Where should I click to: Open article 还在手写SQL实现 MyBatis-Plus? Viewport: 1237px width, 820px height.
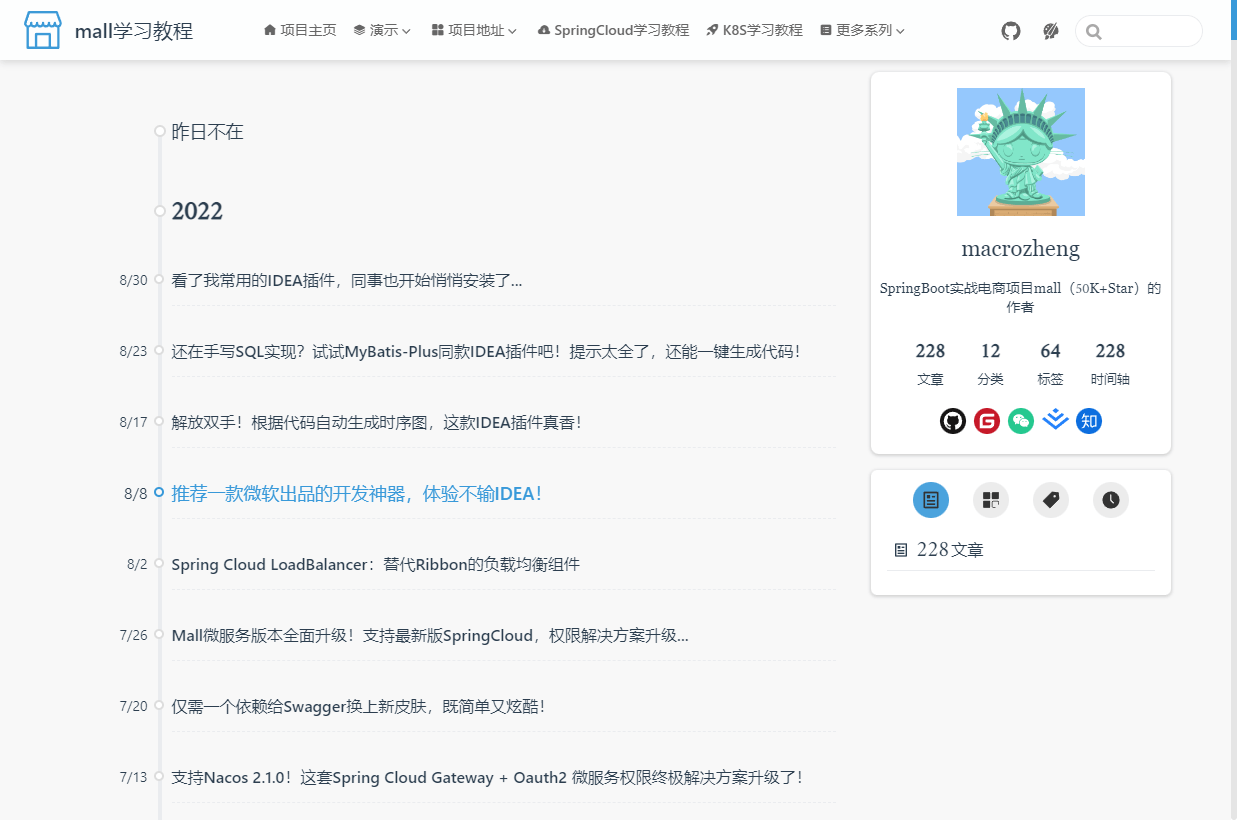[486, 351]
